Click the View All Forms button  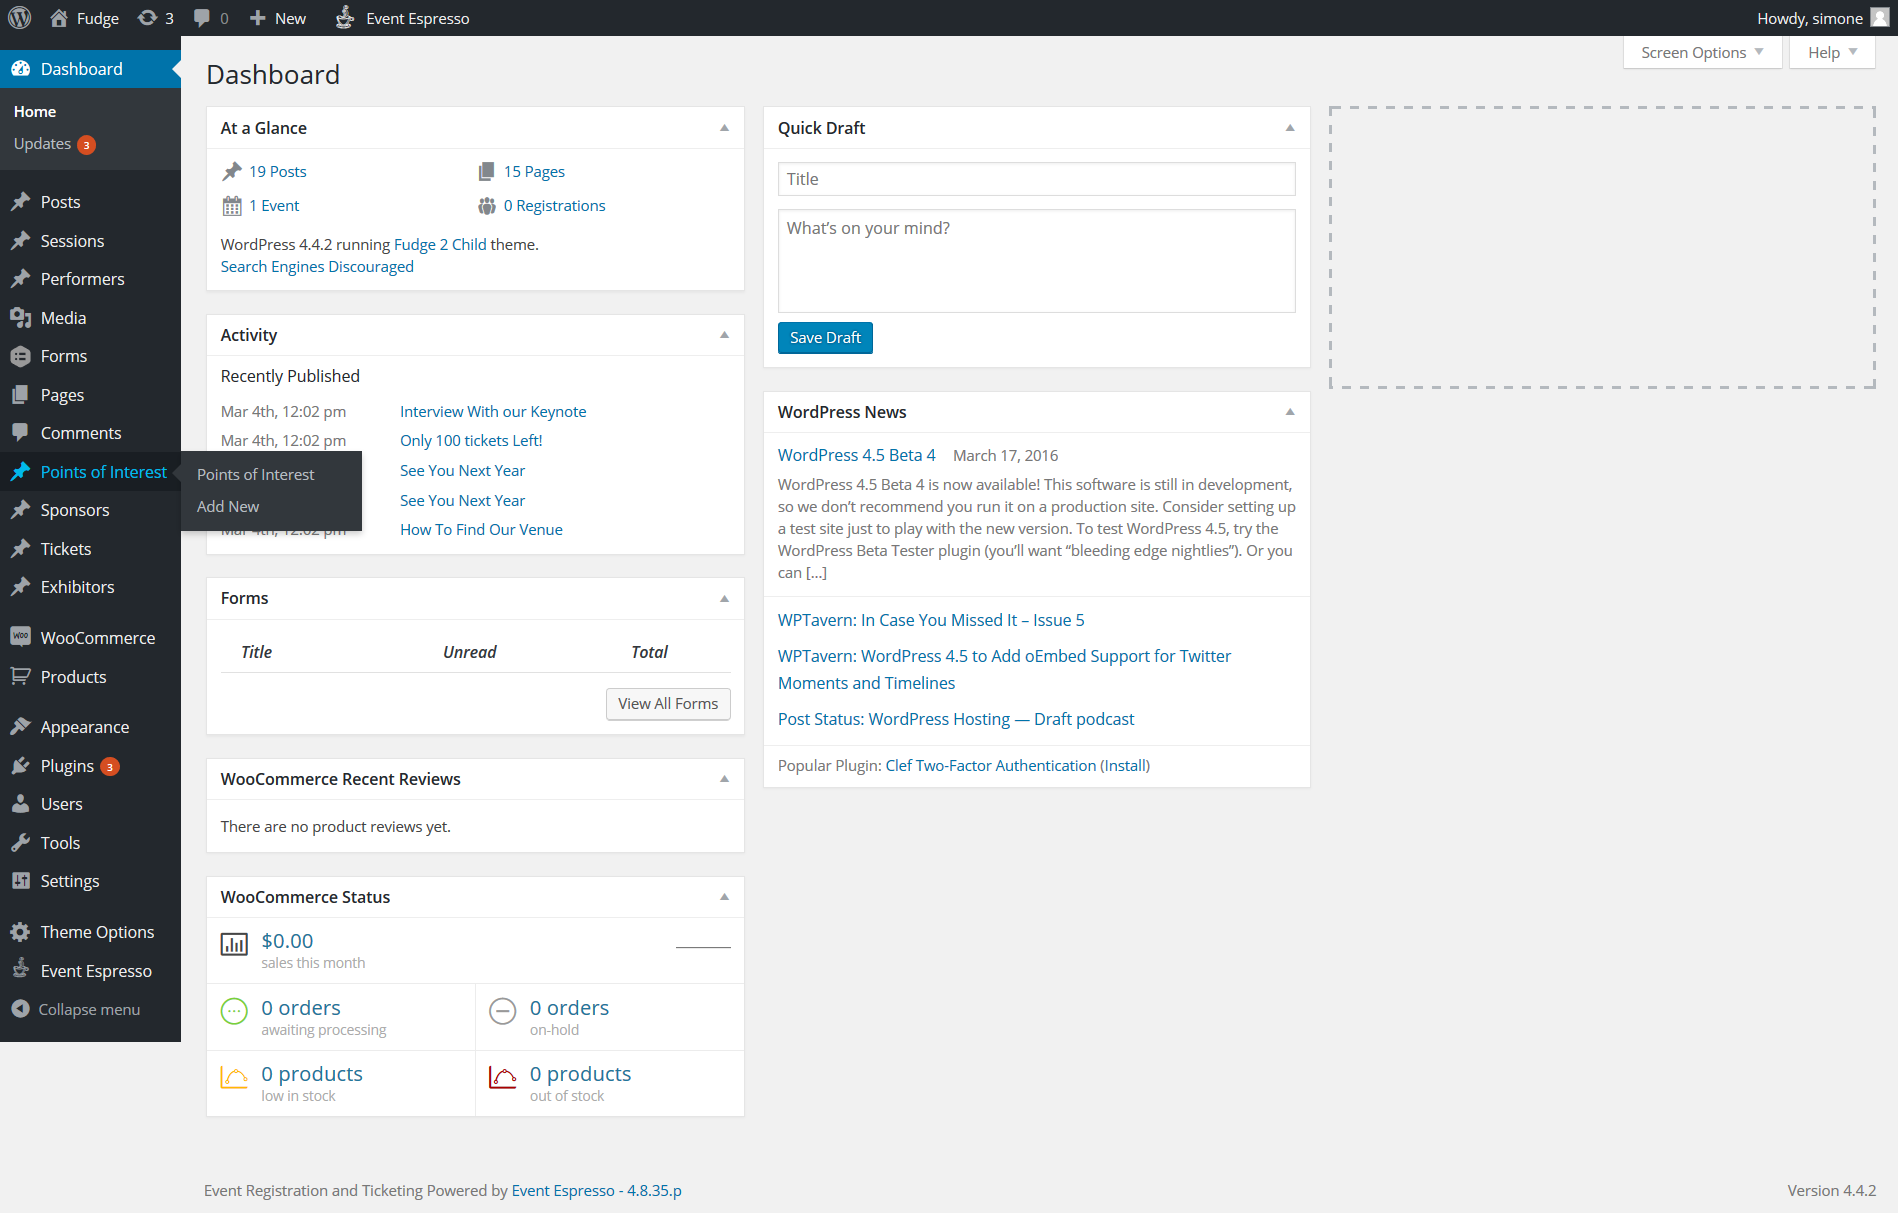(x=668, y=704)
